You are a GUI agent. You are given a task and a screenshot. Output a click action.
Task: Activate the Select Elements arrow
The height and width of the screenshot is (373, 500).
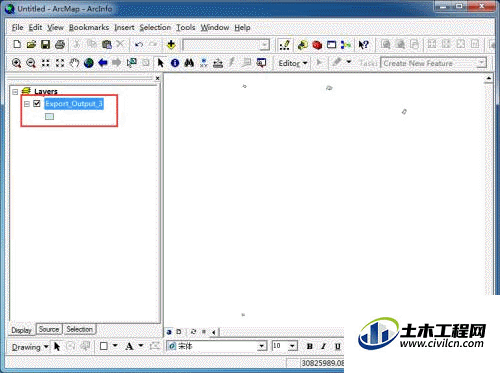(161, 63)
